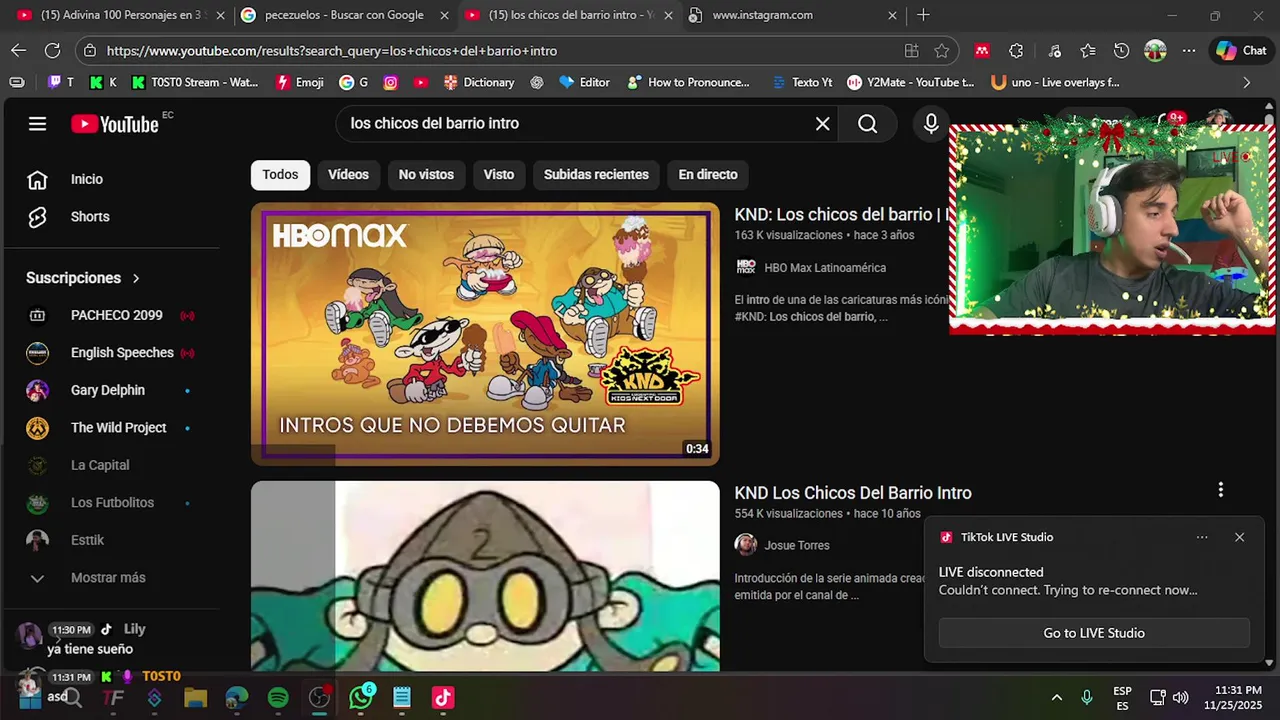Open the Extensions puzzle icon
The width and height of the screenshot is (1280, 720).
point(1016,51)
